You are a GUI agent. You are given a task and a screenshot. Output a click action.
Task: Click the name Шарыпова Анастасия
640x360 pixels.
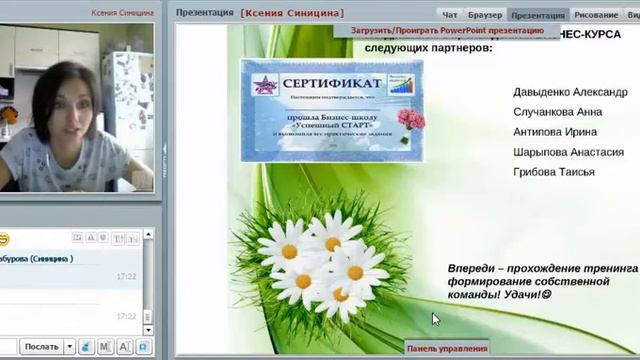coord(569,152)
